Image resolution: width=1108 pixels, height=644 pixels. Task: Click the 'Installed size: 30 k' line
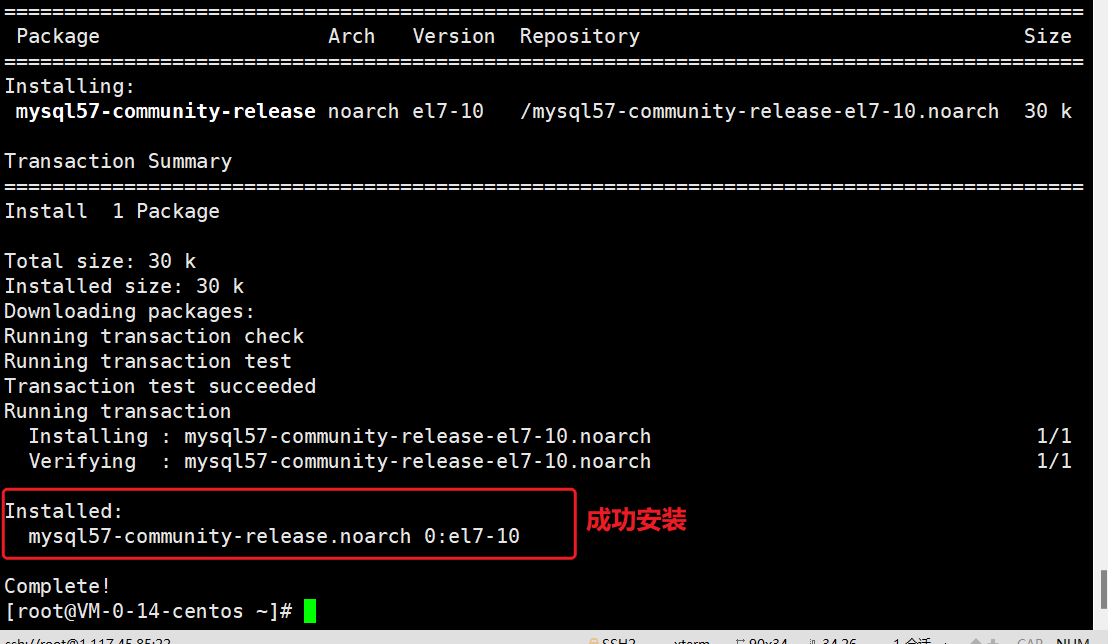pos(124,286)
